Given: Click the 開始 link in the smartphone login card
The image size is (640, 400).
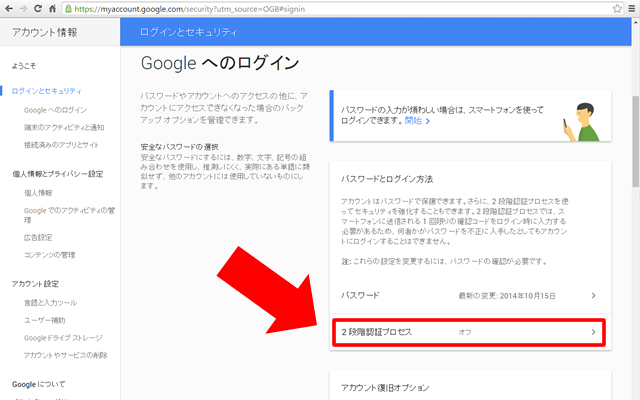Looking at the screenshot, I should 417,121.
